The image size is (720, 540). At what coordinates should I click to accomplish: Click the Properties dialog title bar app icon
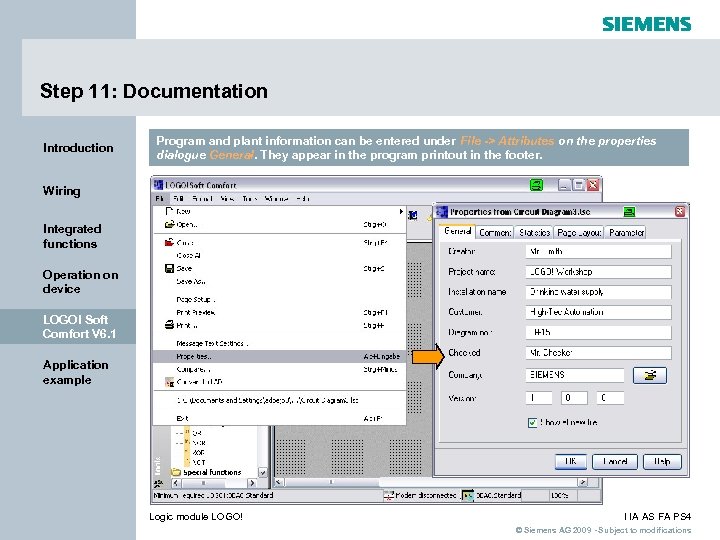coord(442,212)
